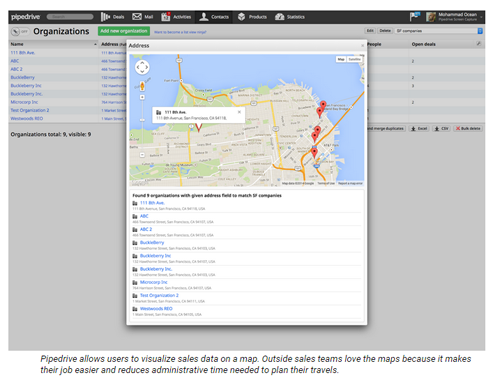Open Test Organization 2 in dialog list

(159, 296)
